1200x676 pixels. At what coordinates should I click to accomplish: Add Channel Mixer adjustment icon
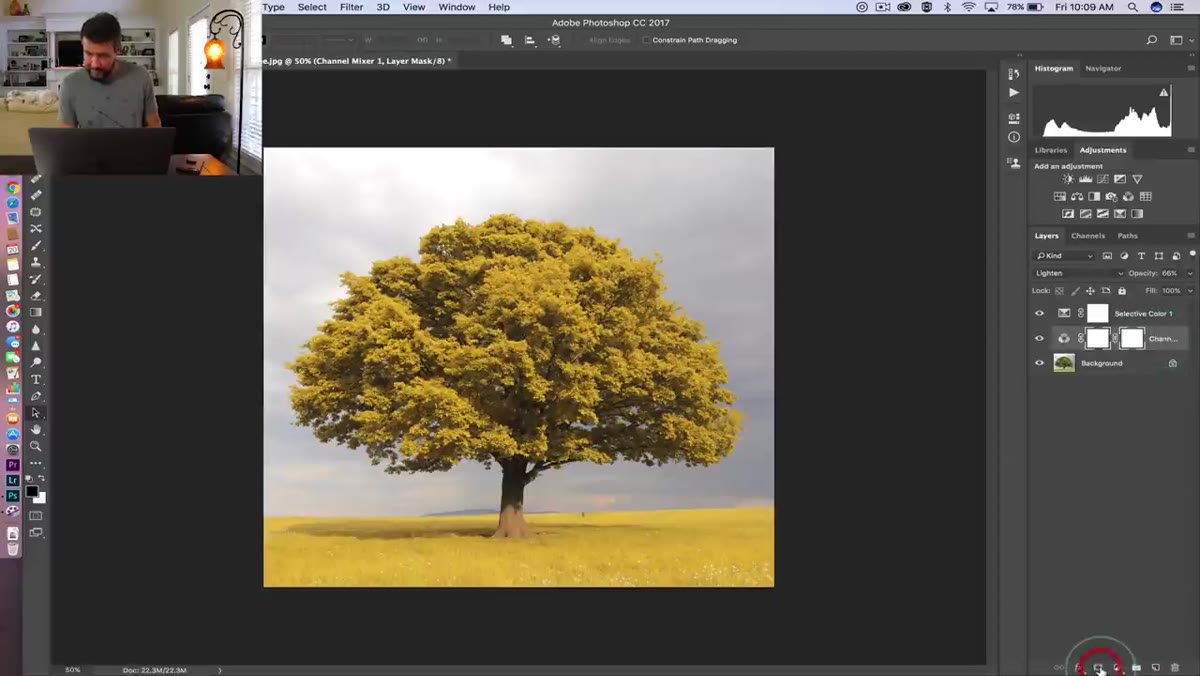(1128, 197)
